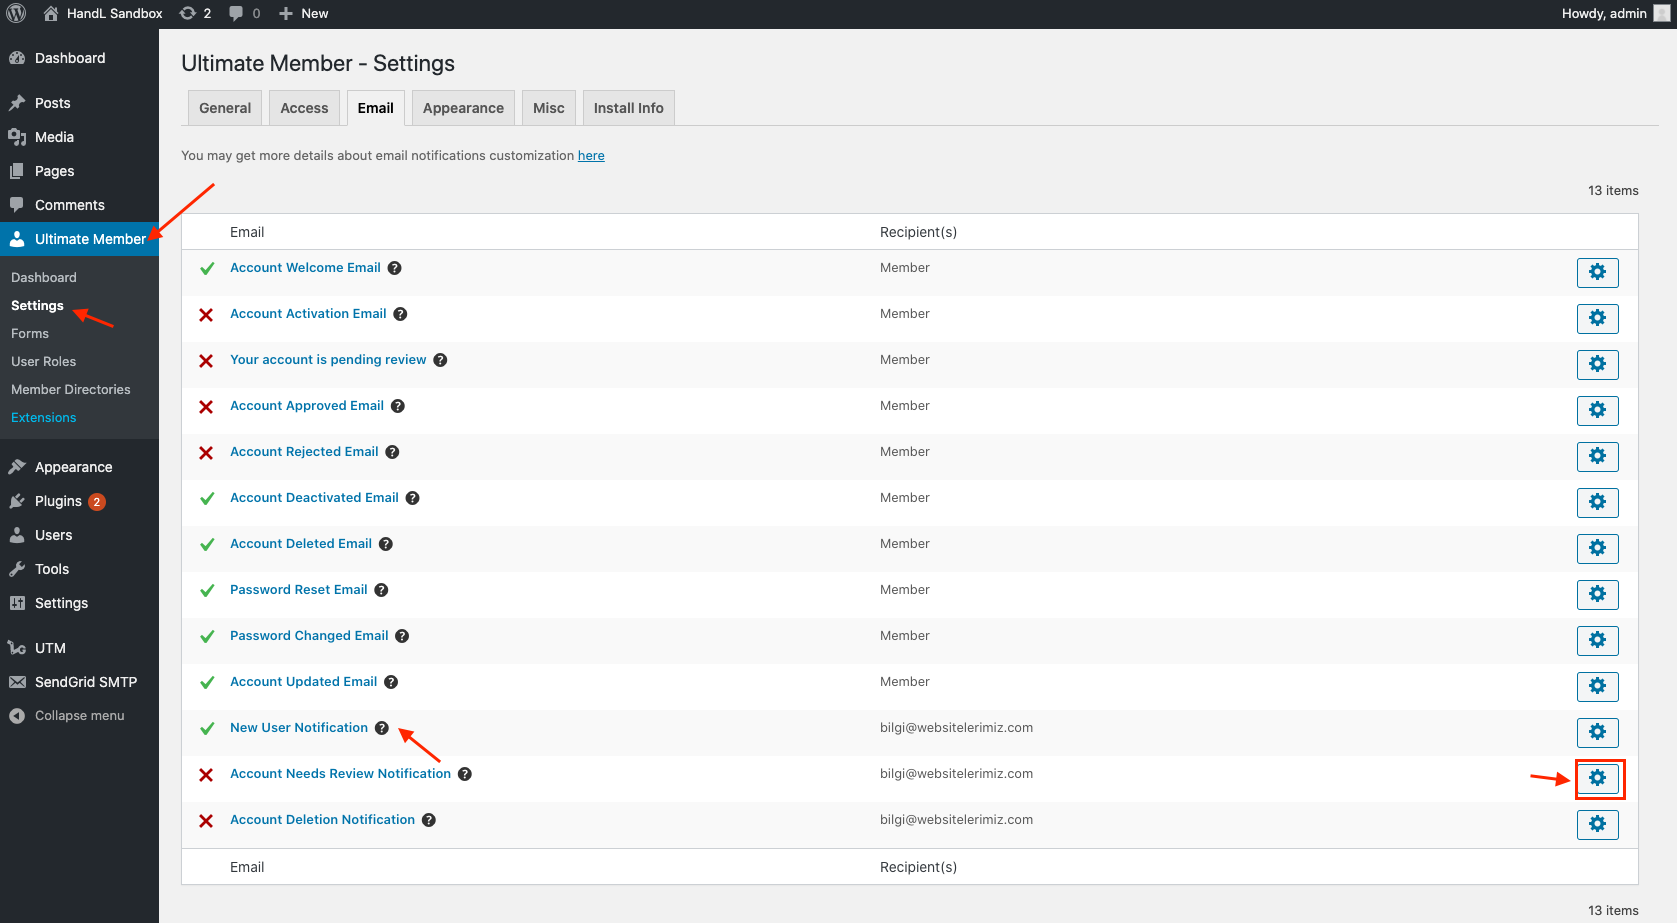1677x923 pixels.
Task: Open gear settings for Account Deletion Notification
Action: (1597, 824)
